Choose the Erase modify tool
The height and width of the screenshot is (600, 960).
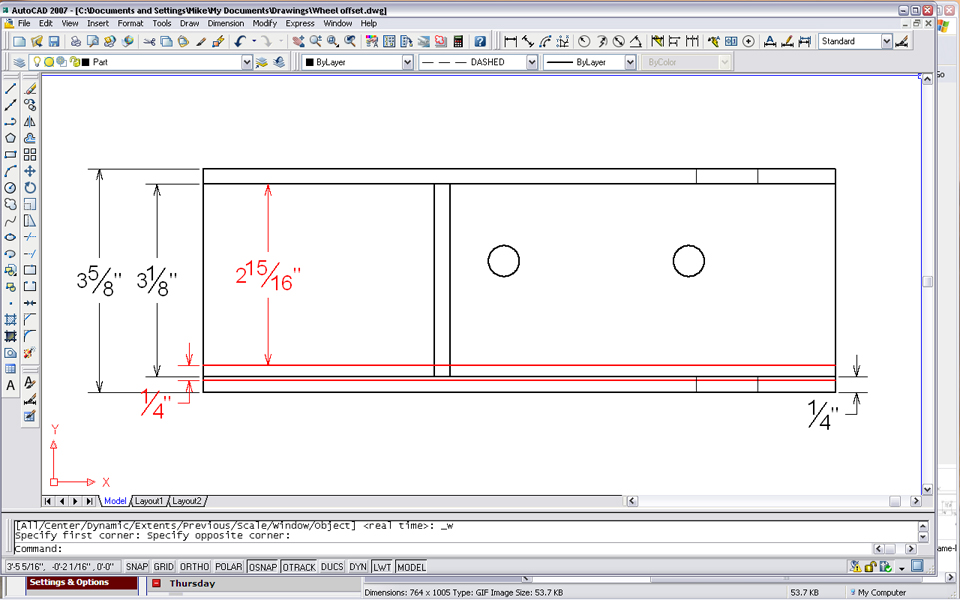30,89
